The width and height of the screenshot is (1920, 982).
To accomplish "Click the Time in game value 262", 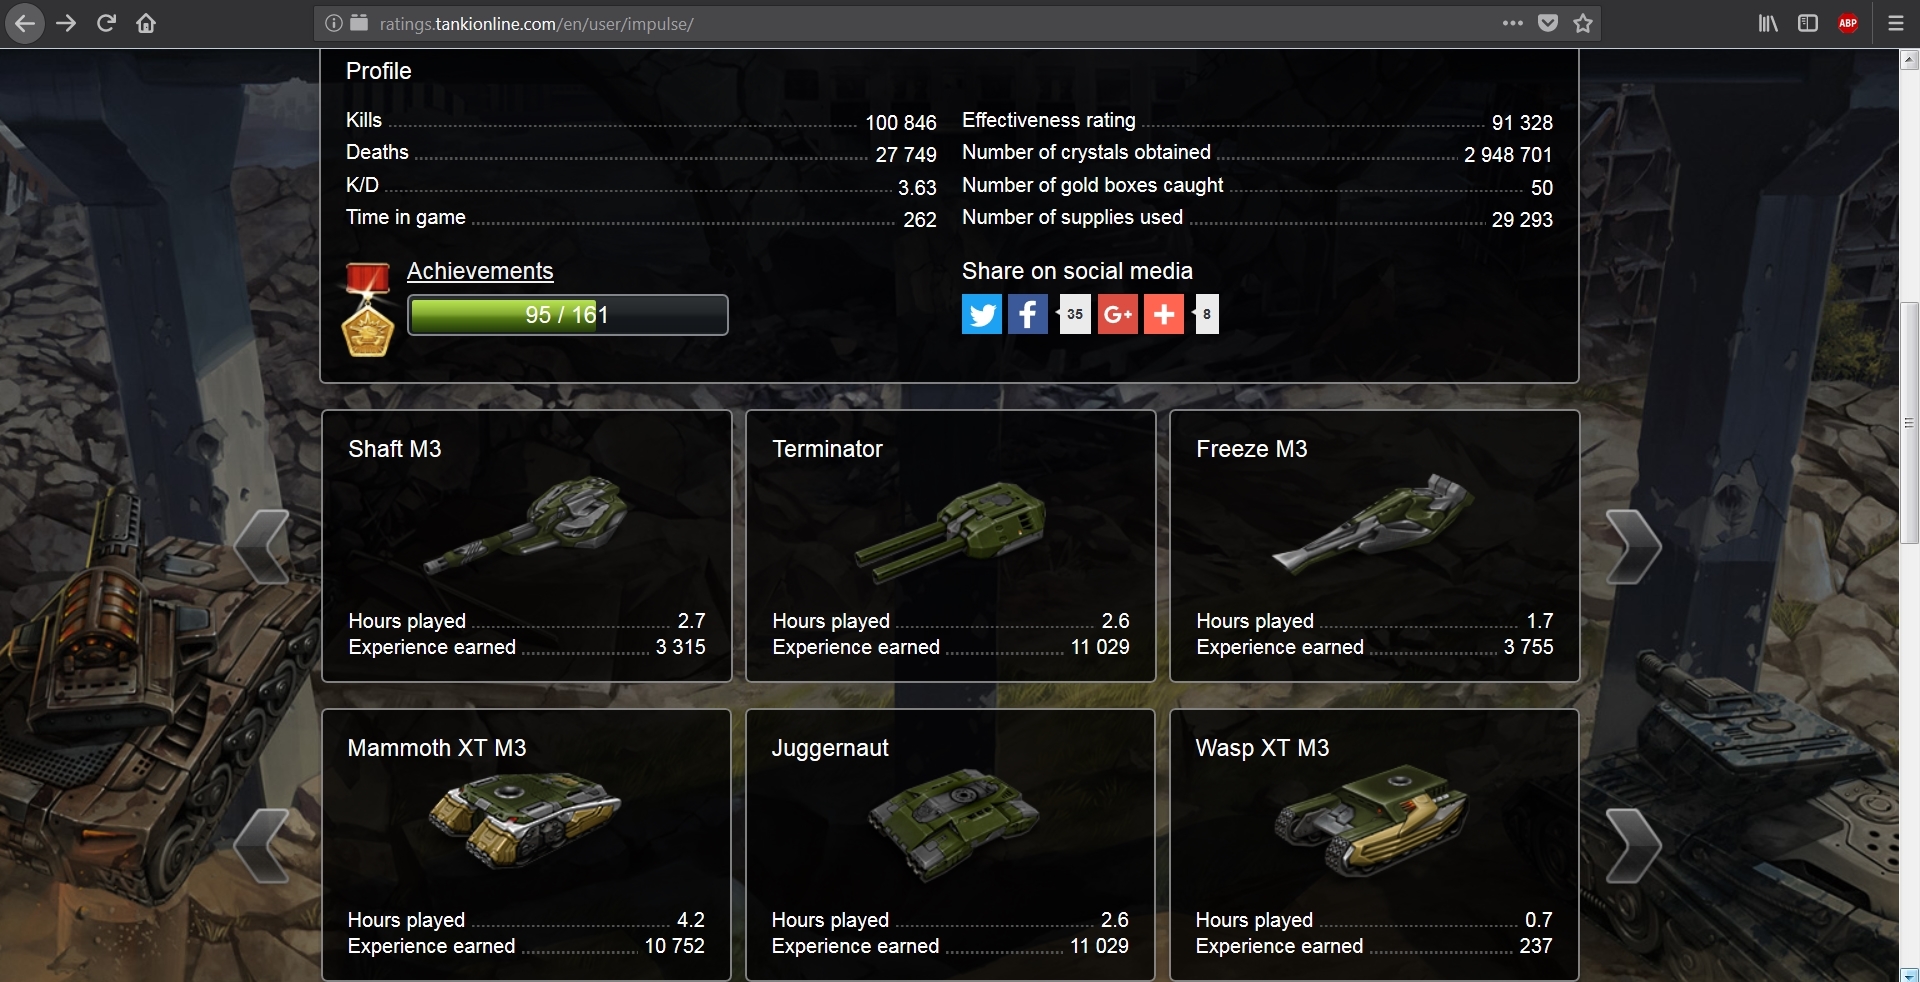I will pos(920,219).
